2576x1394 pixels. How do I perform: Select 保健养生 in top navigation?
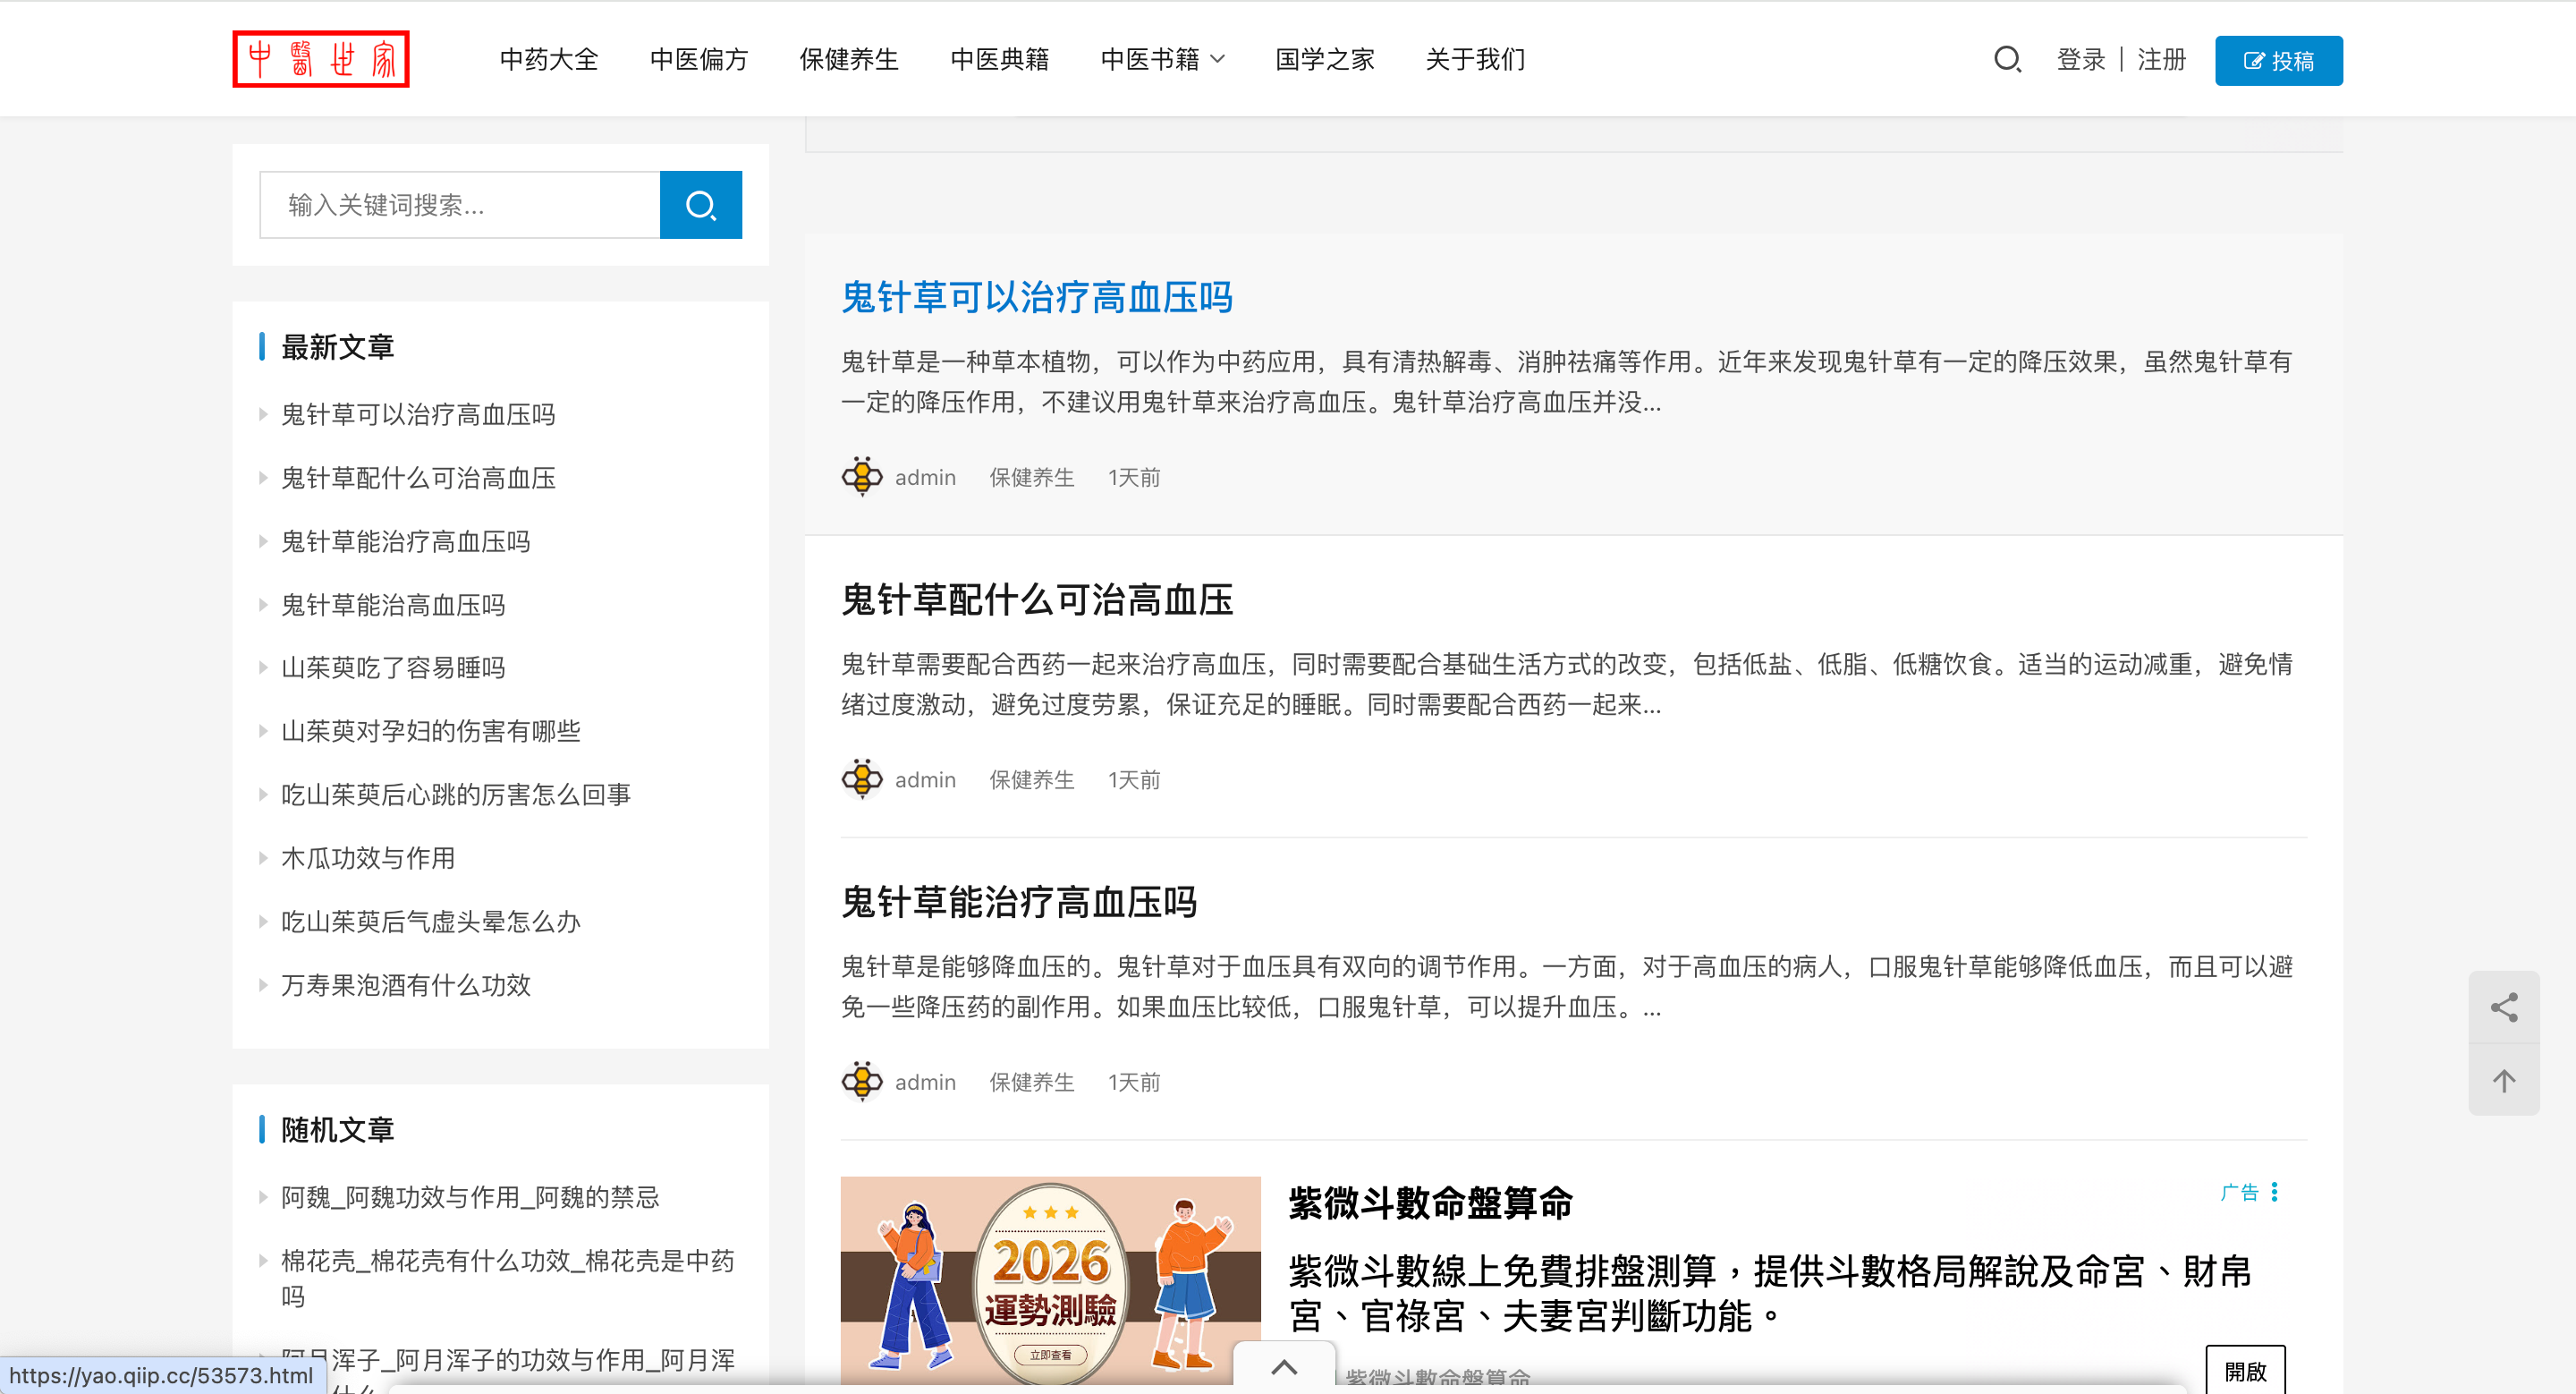click(x=848, y=60)
